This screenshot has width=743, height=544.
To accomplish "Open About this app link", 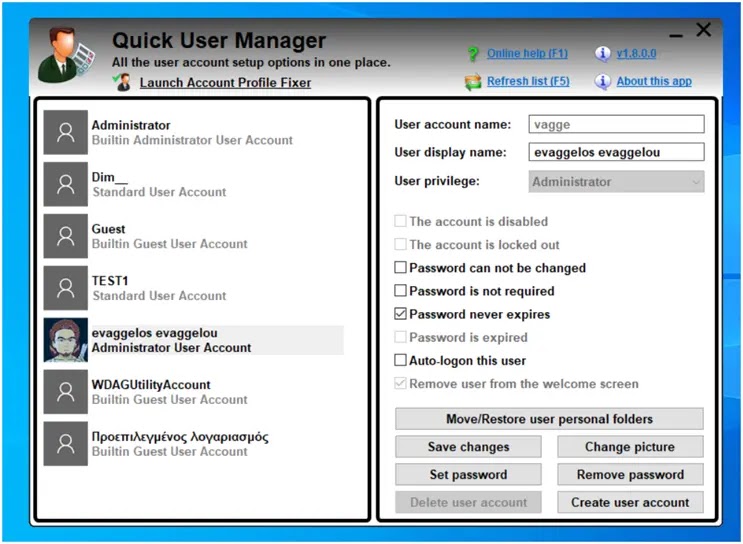I will tap(654, 81).
